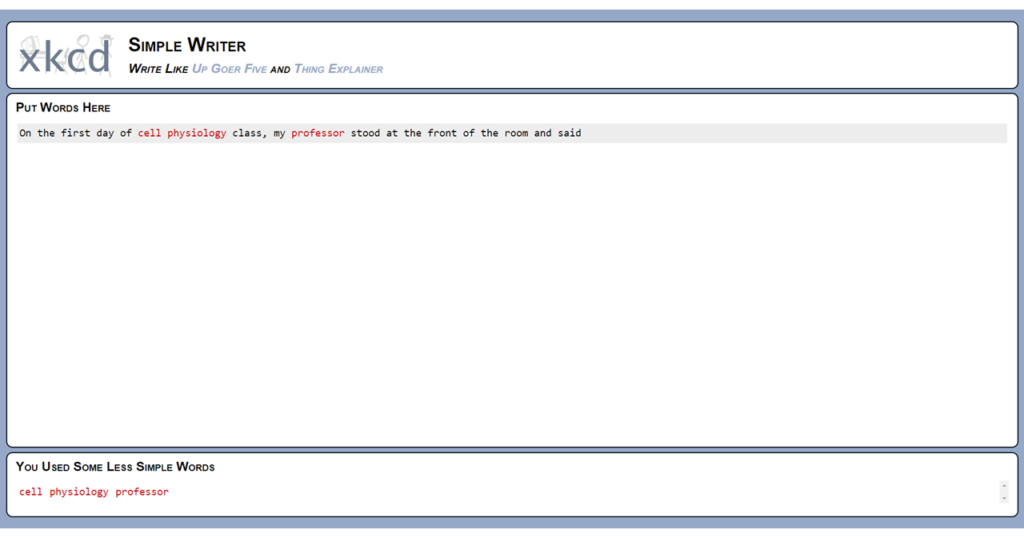Click the red word 'cell' in the text box
Screen dimensions: 1024x538
pos(149,133)
